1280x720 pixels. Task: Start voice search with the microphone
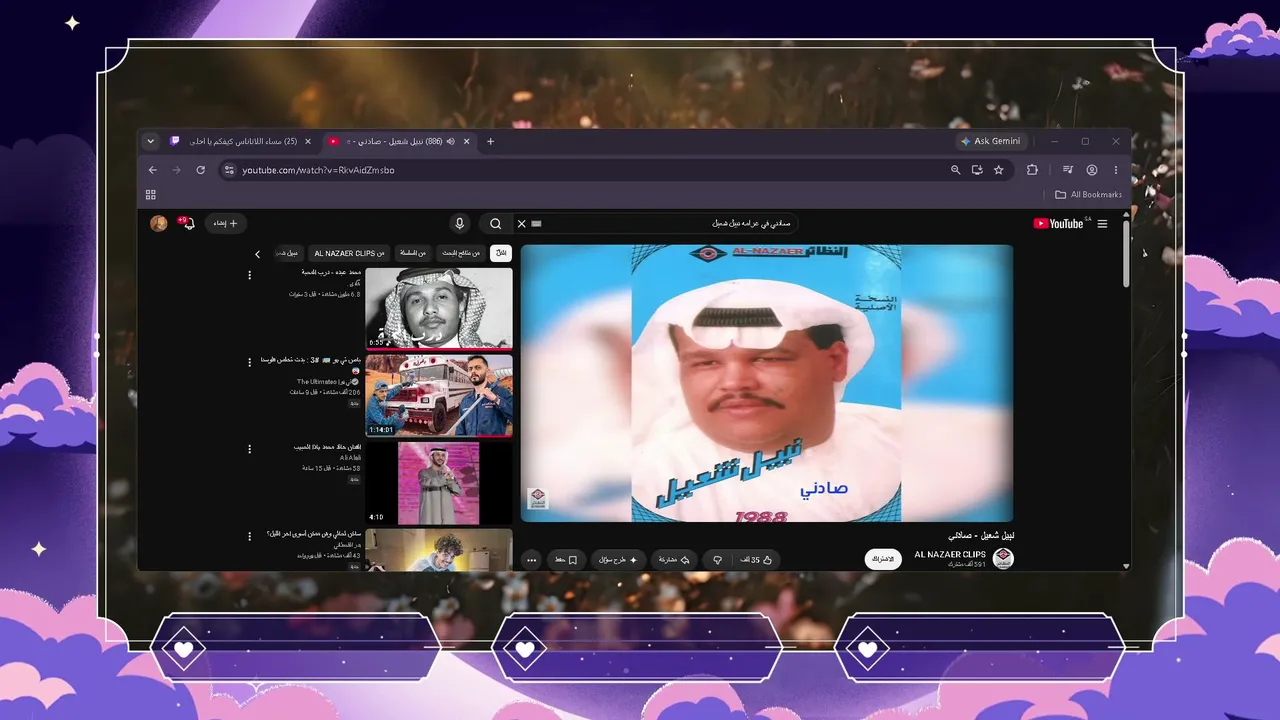460,223
